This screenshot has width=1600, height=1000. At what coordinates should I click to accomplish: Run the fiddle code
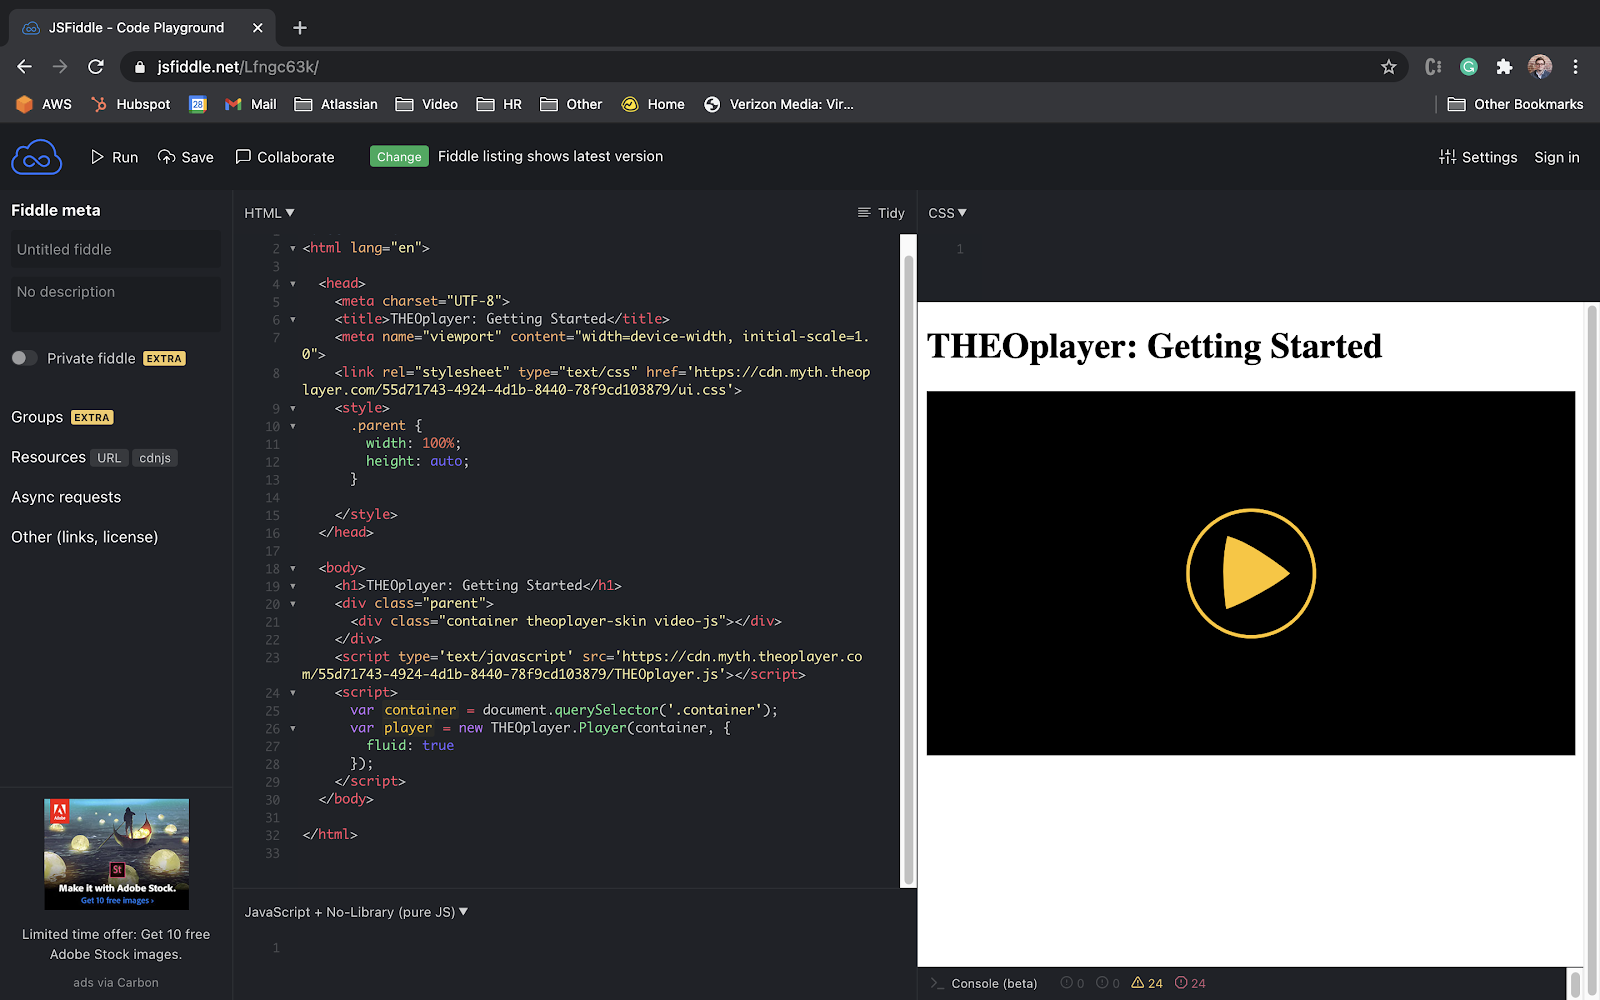click(113, 157)
